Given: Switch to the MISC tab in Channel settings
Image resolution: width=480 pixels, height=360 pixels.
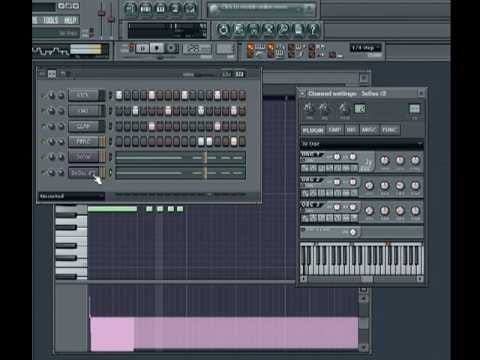Looking at the screenshot, I should coord(369,130).
